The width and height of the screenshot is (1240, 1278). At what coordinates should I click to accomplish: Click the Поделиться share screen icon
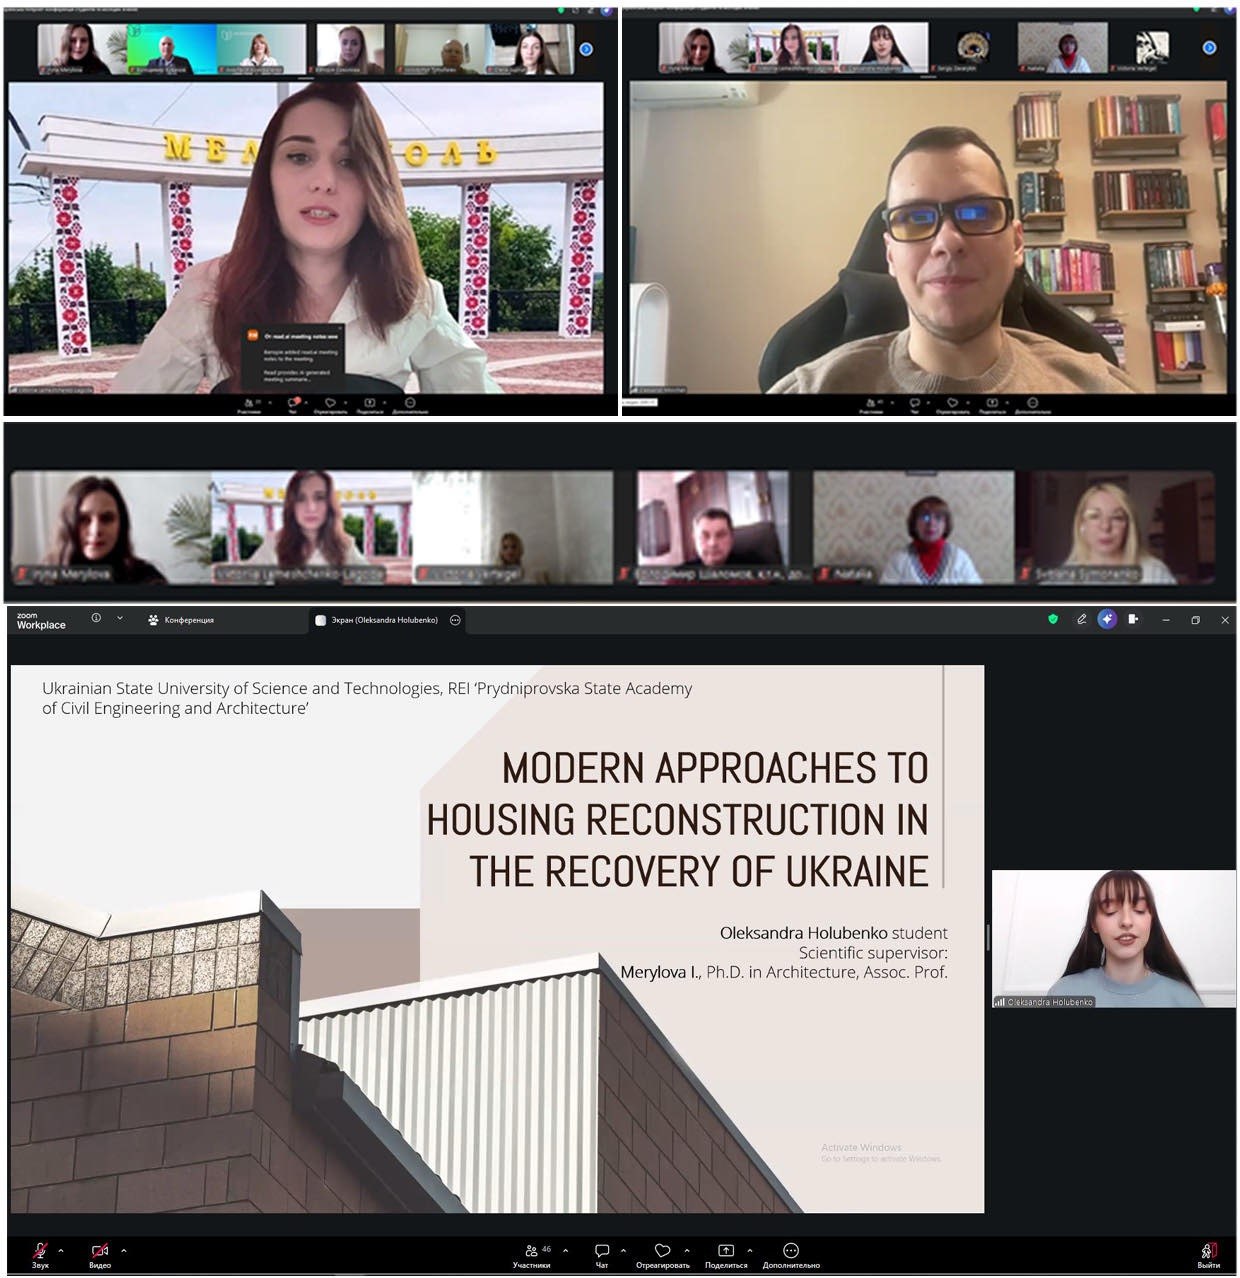[726, 1251]
